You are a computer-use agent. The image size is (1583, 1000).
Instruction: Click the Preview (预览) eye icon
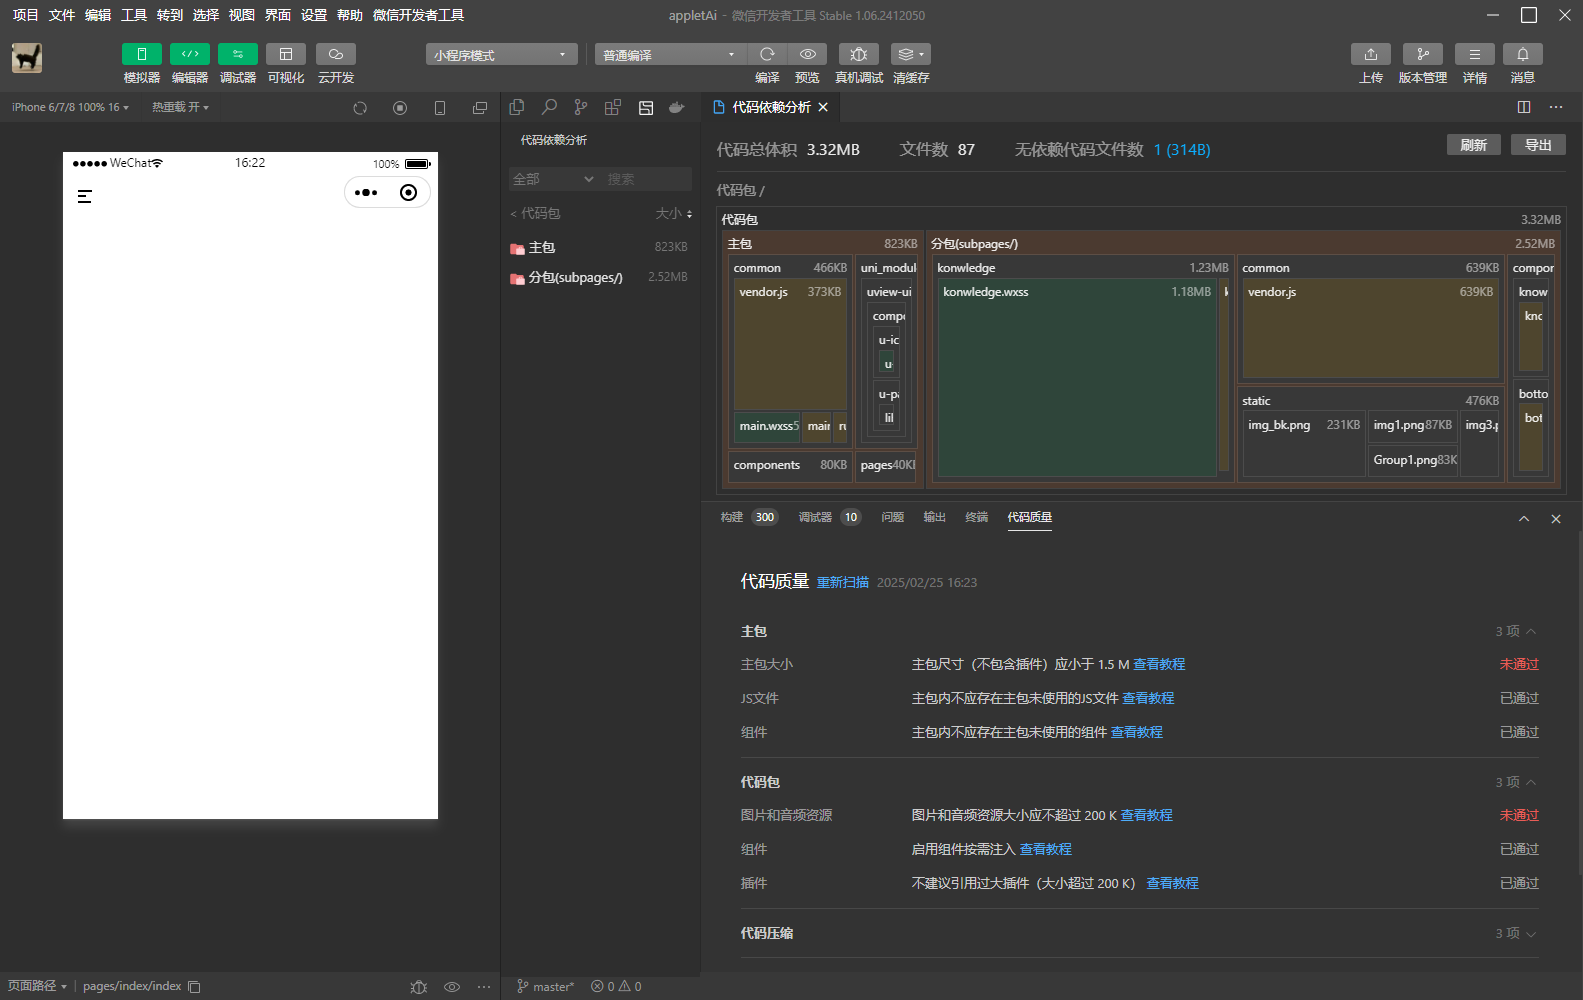click(807, 54)
